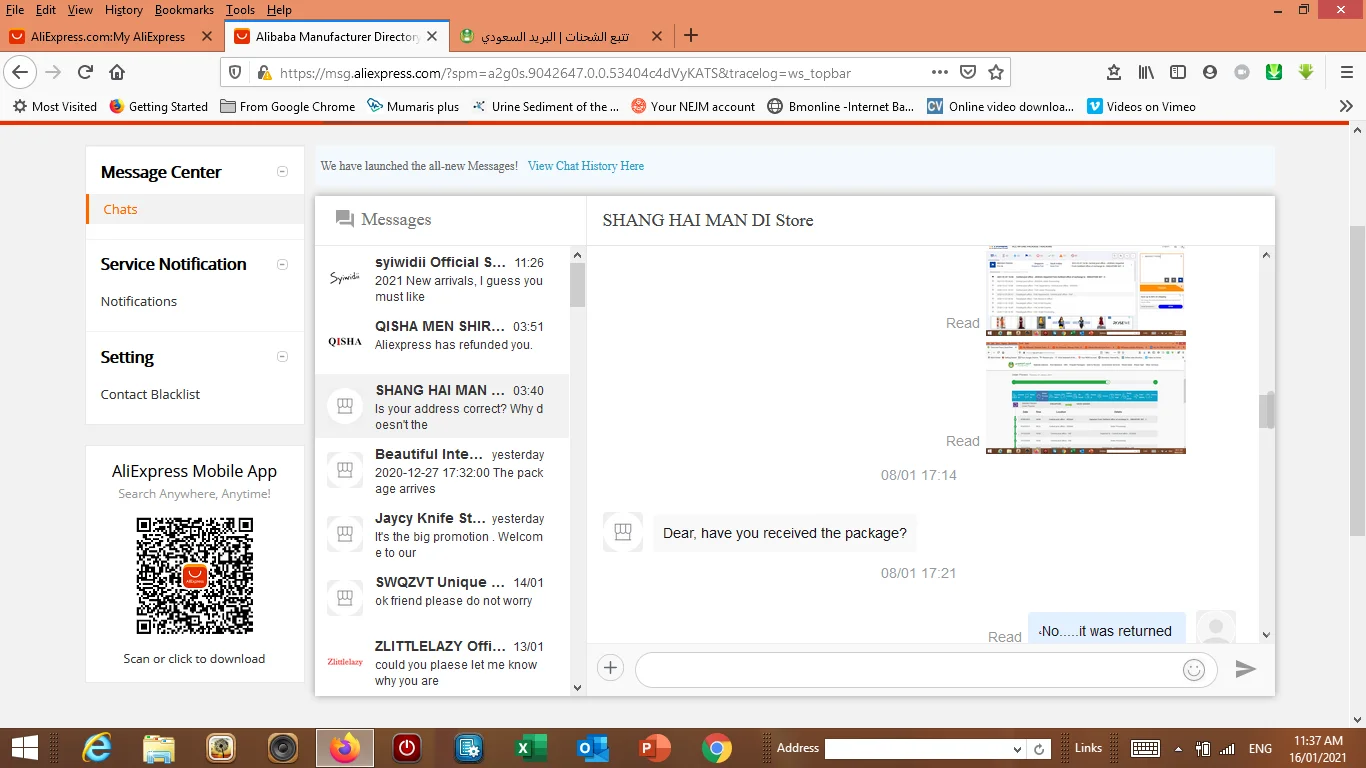Open the QISHA MEN SHIRT conversation
The image size is (1366, 768).
(x=442, y=342)
